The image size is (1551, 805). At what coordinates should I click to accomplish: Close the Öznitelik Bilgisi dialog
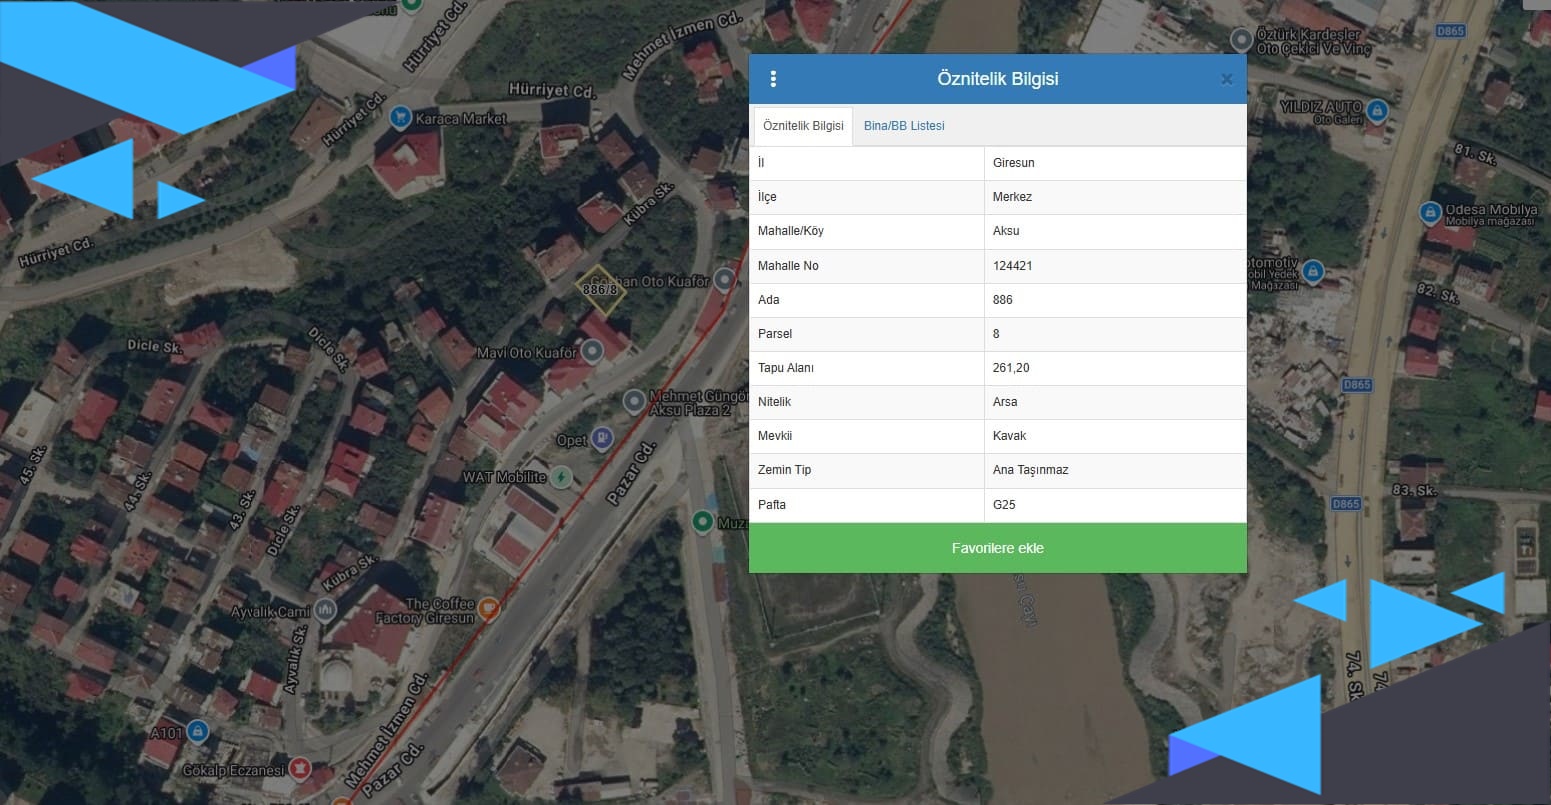1227,80
